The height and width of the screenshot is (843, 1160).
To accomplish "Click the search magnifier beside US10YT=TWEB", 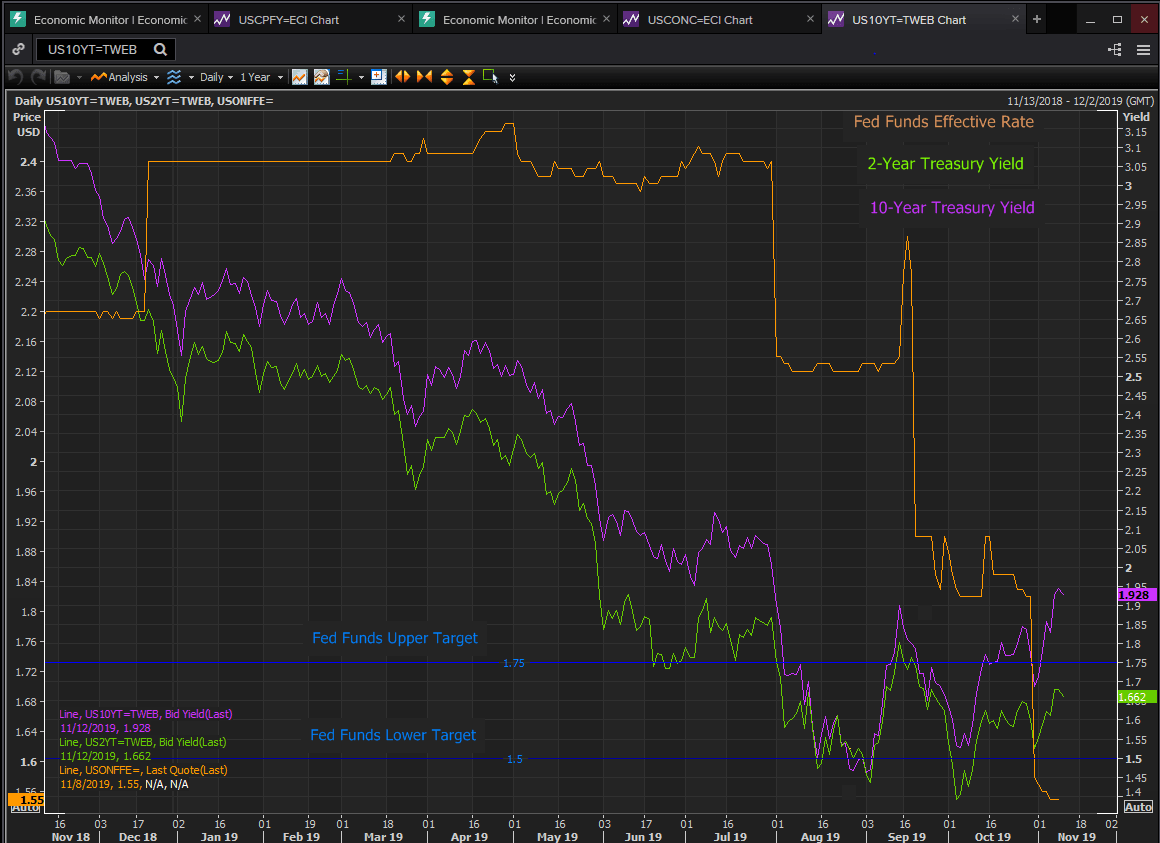I will pos(160,49).
